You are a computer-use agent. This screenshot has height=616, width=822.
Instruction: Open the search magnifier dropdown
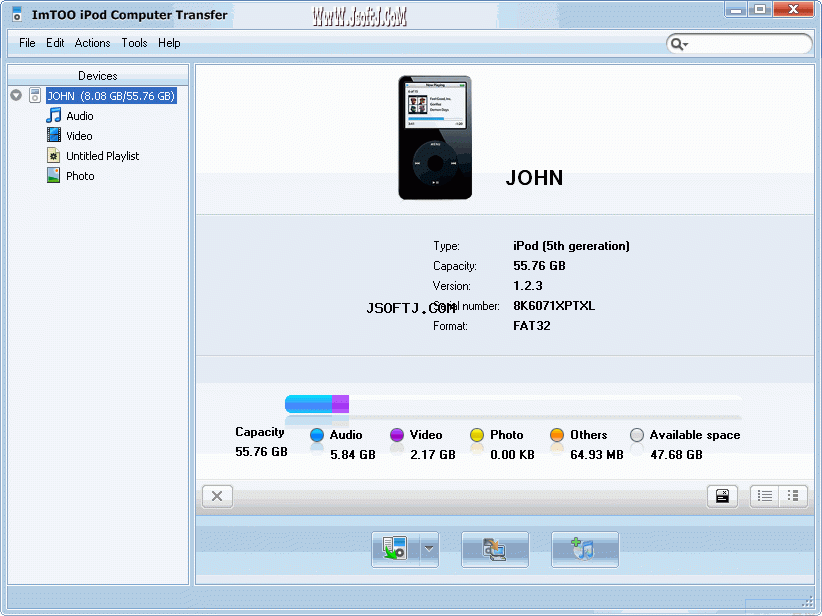(x=679, y=44)
